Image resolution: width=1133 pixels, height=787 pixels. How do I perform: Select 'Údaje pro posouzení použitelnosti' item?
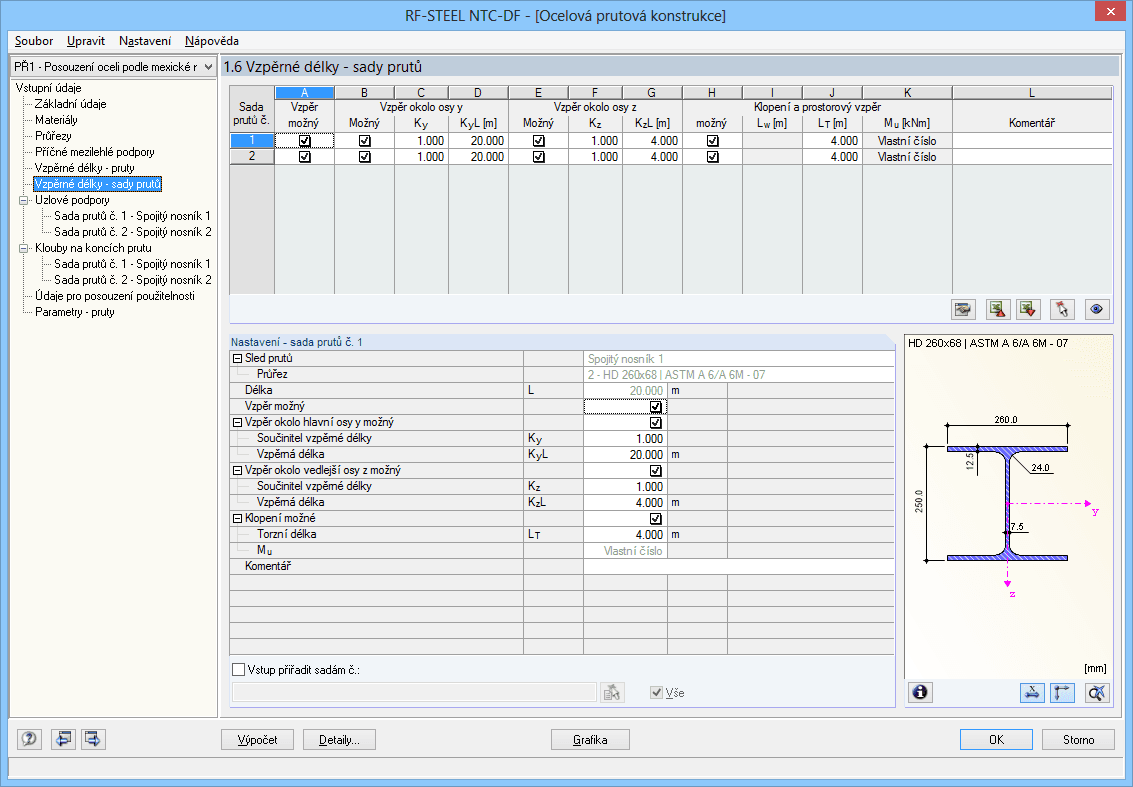pos(115,296)
